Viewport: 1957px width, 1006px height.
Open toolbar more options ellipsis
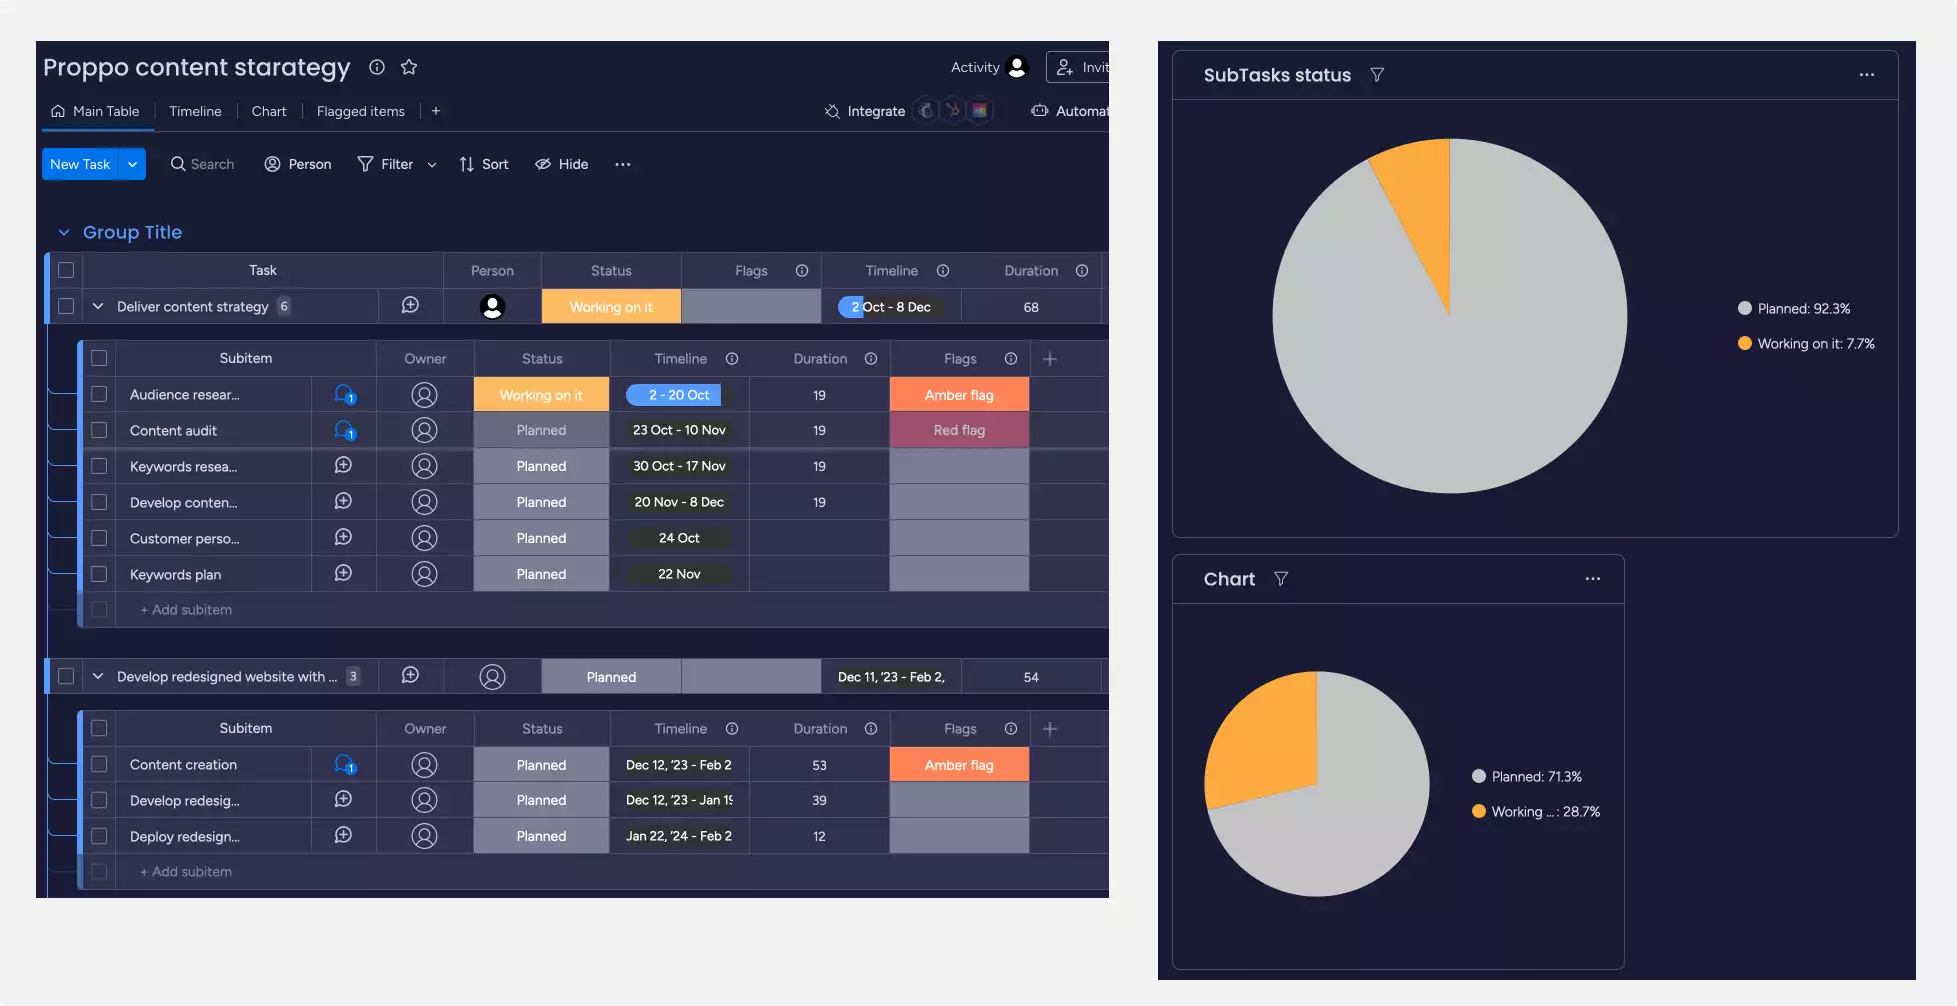(x=623, y=164)
